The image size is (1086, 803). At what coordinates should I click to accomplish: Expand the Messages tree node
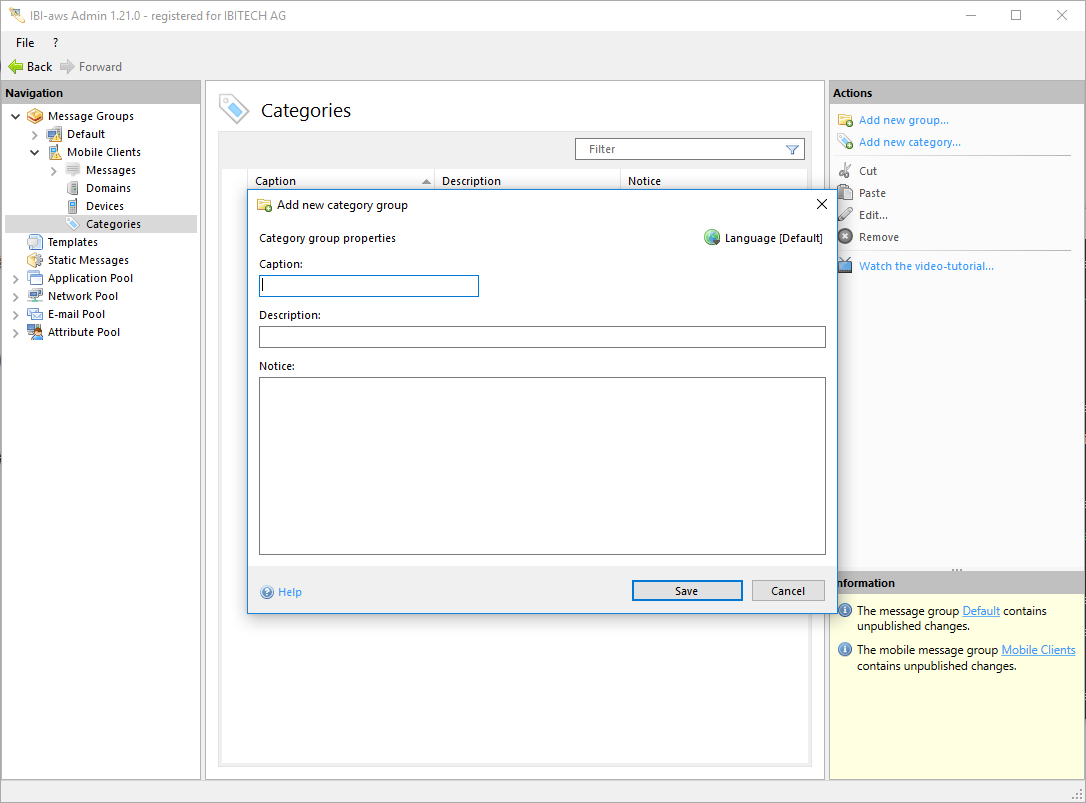point(53,171)
